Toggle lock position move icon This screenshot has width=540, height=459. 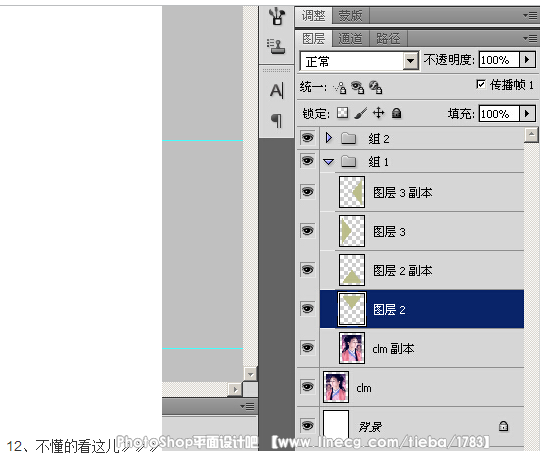point(378,113)
